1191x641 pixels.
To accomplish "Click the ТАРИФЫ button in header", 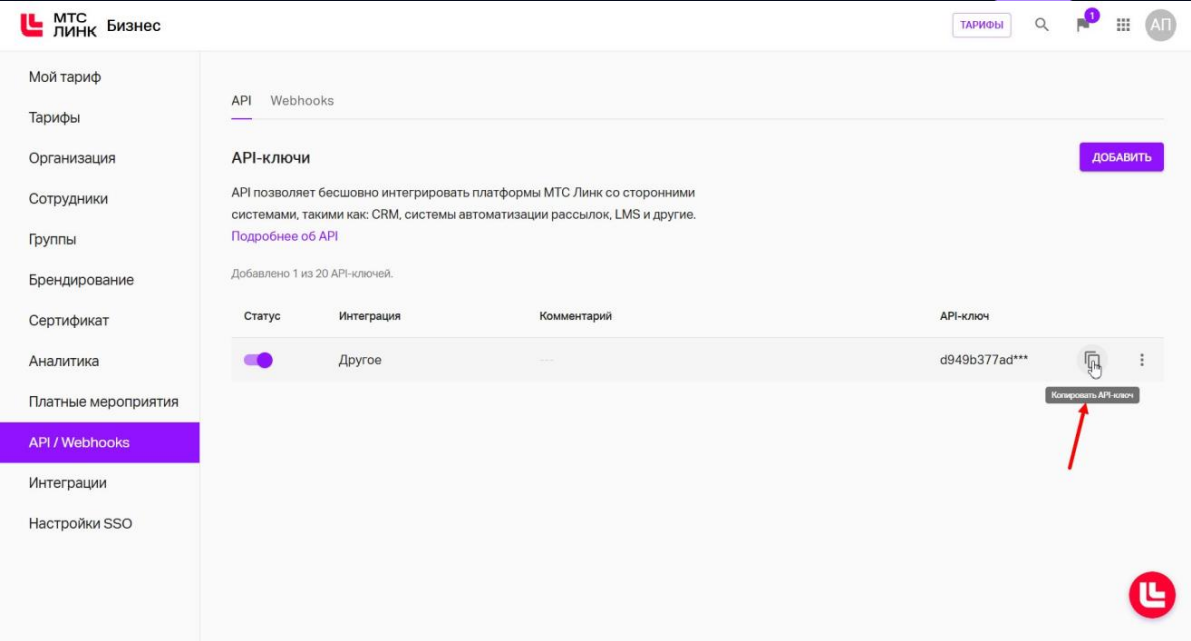I will click(981, 25).
